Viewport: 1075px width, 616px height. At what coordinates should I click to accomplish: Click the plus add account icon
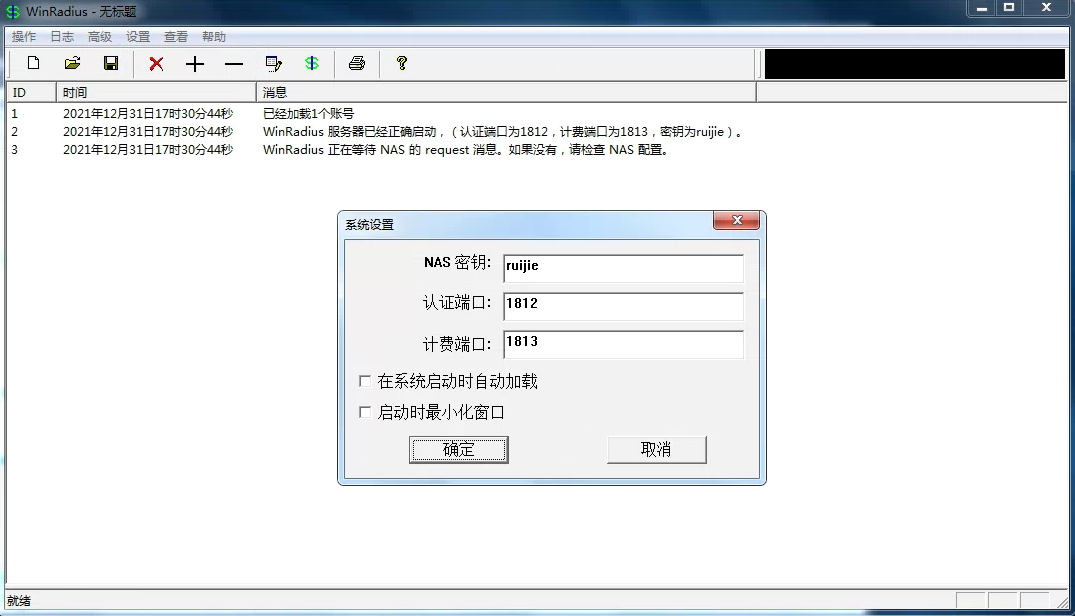pyautogui.click(x=195, y=64)
